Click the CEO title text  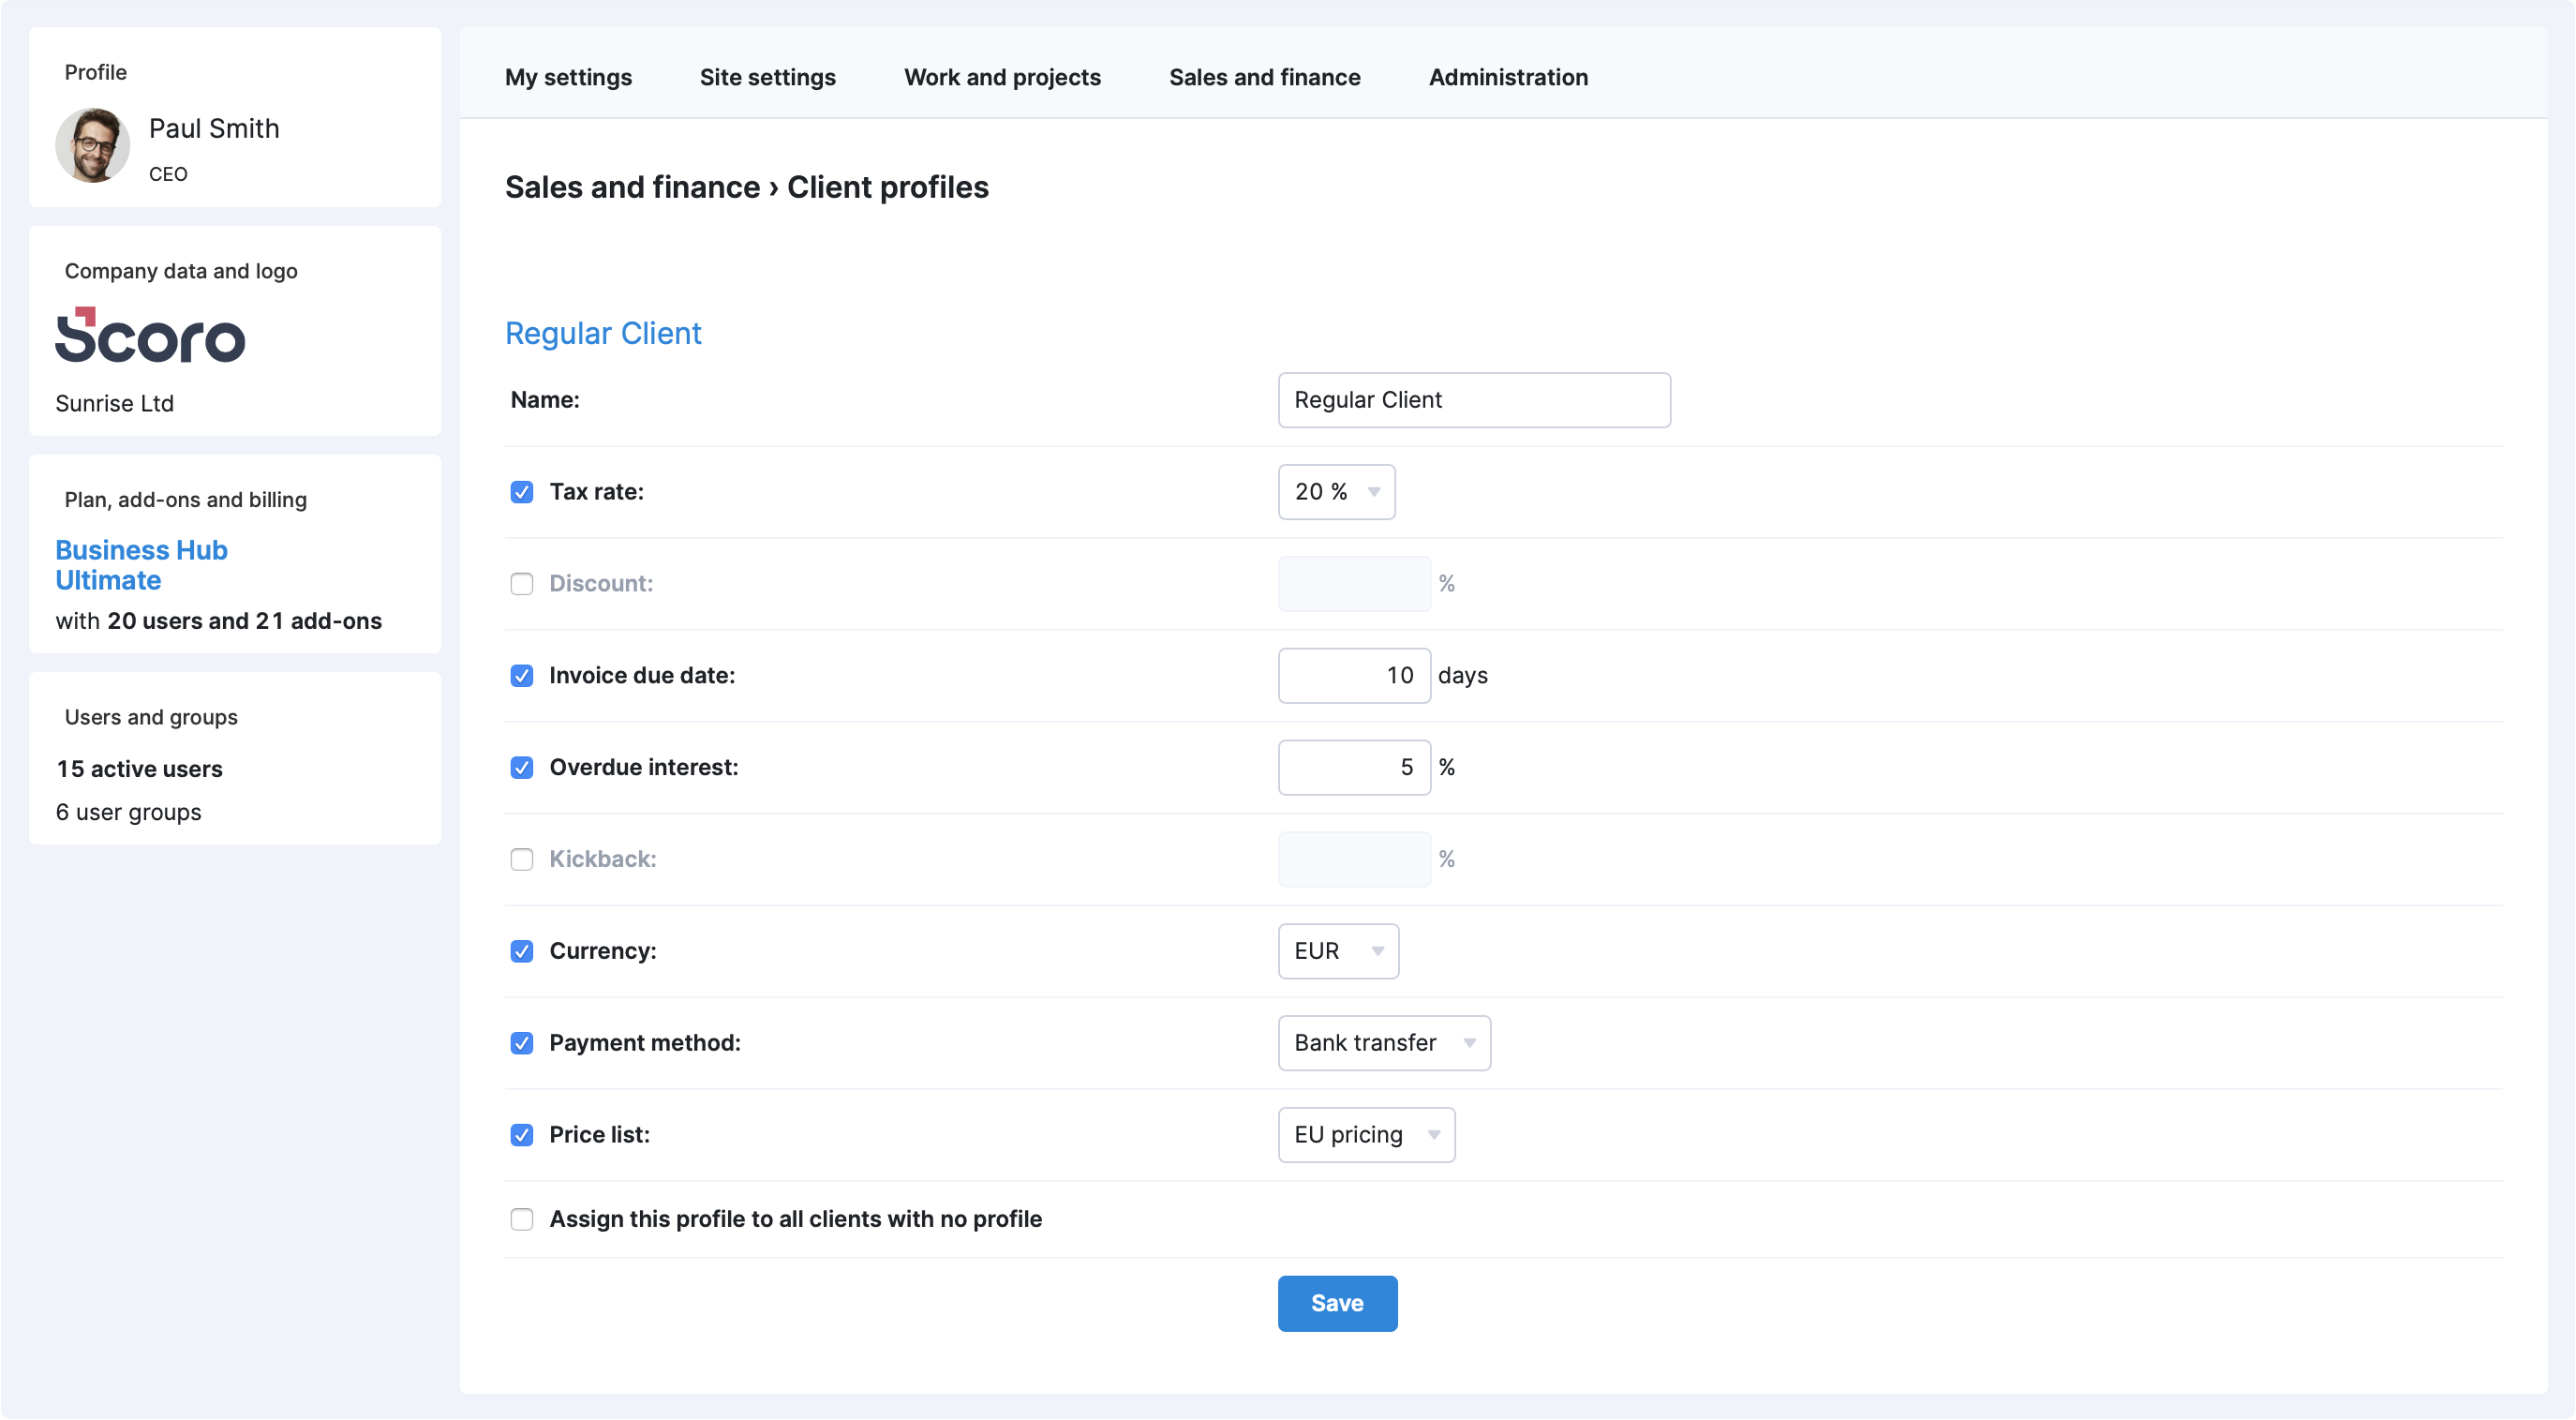pos(168,174)
